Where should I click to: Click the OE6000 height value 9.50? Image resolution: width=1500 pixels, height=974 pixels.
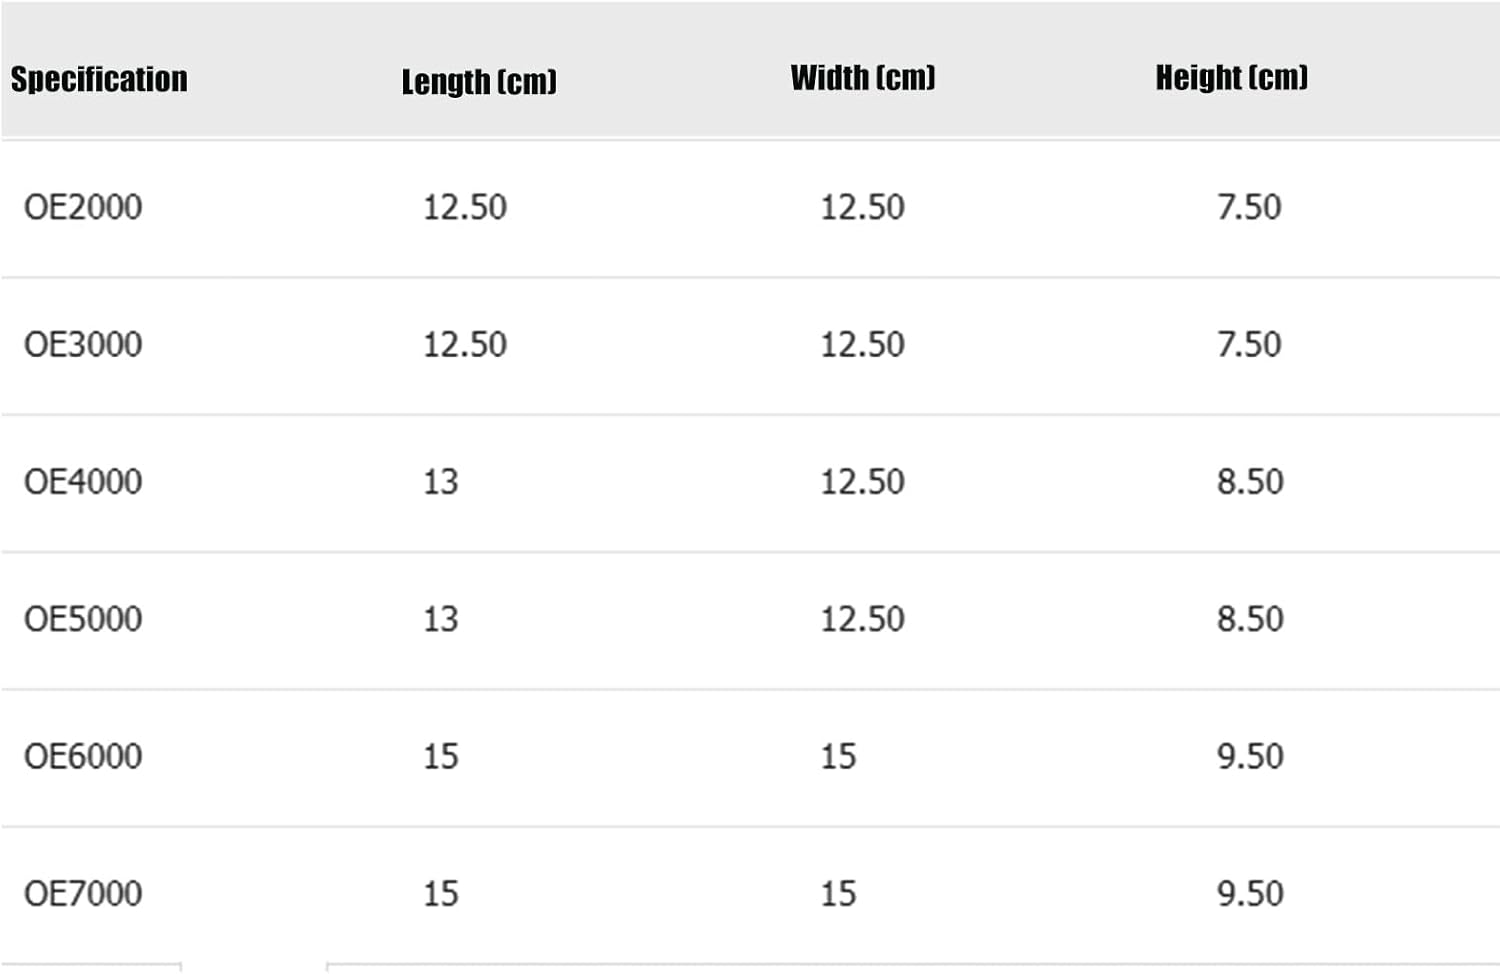(1250, 756)
